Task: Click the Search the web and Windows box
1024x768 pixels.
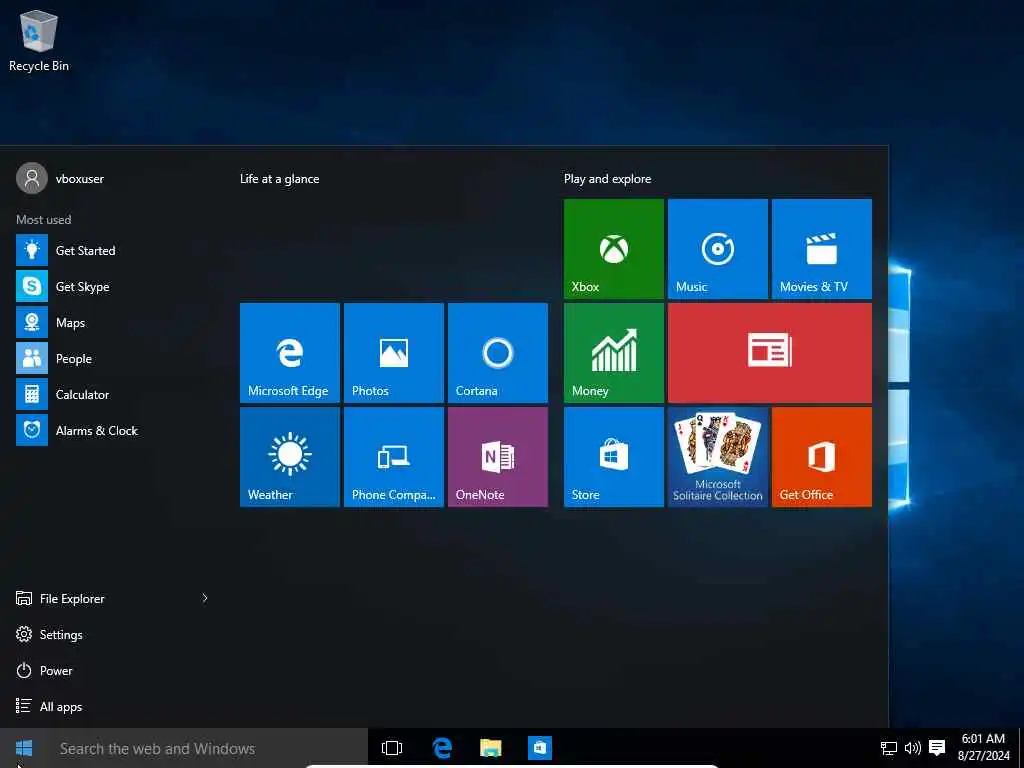Action: [208, 748]
